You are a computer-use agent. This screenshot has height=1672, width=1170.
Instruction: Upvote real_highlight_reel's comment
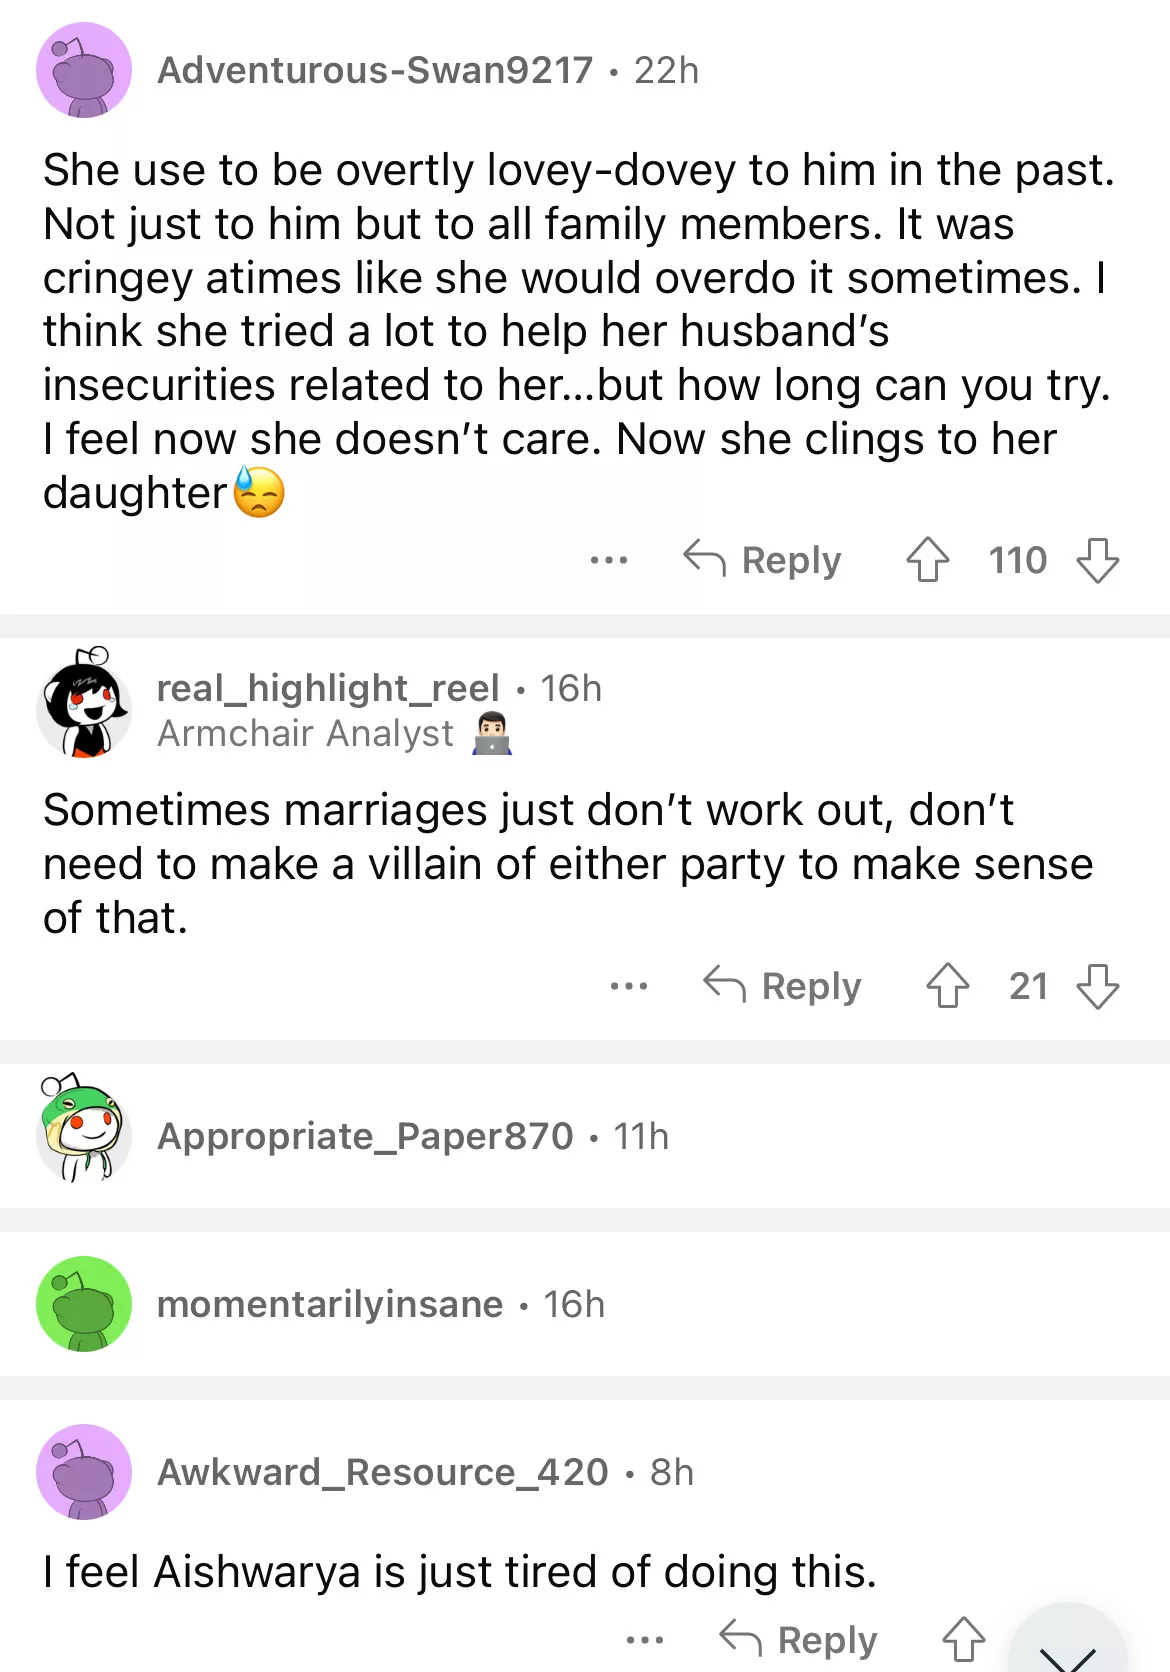coord(947,986)
